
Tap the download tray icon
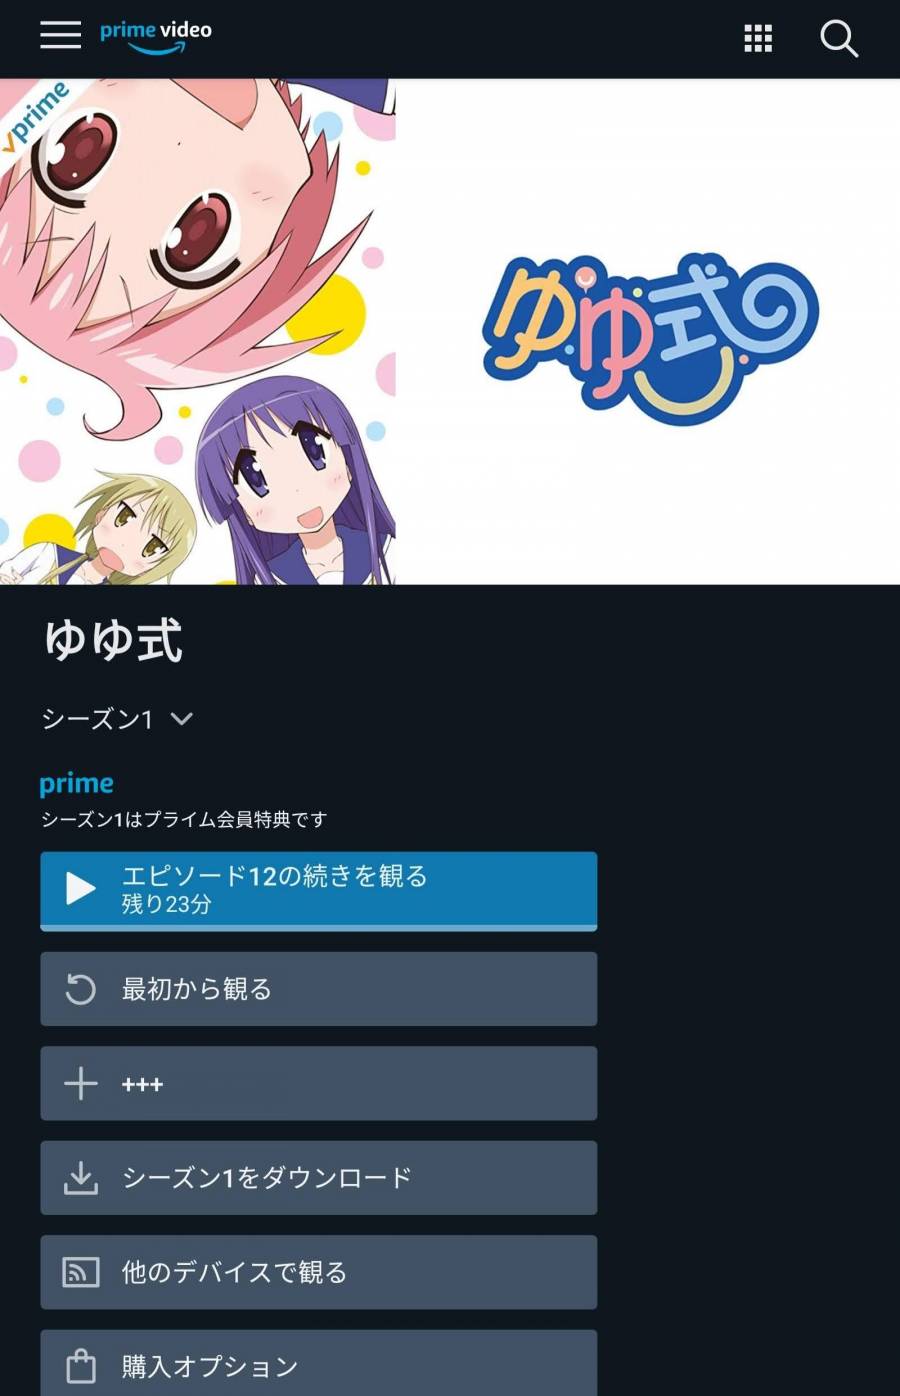pos(80,1178)
